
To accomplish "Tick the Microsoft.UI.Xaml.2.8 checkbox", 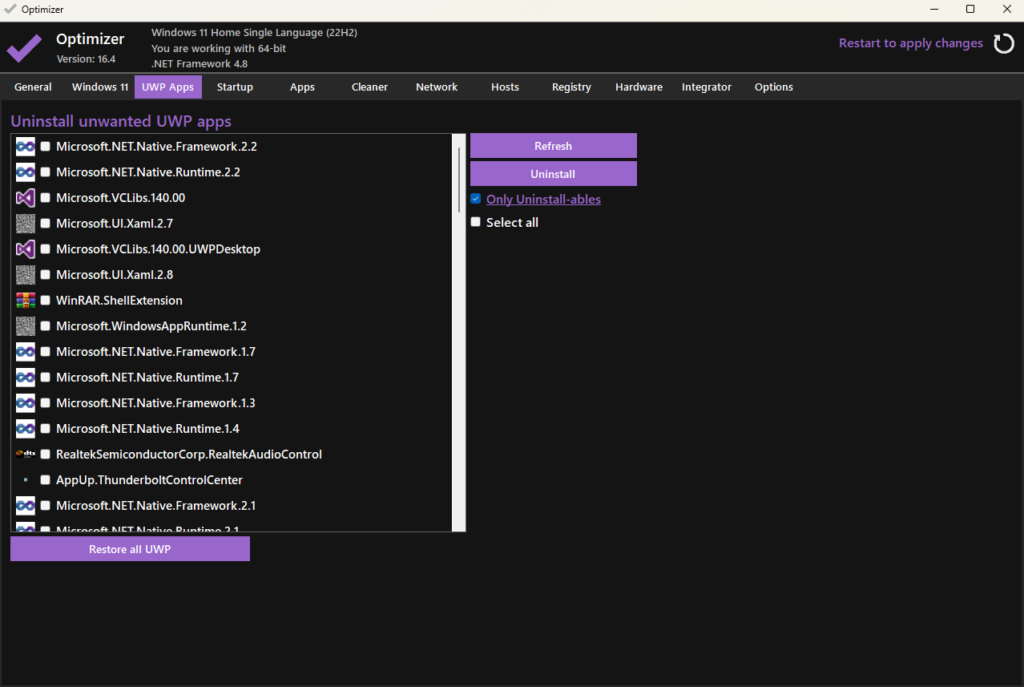I will (x=45, y=275).
